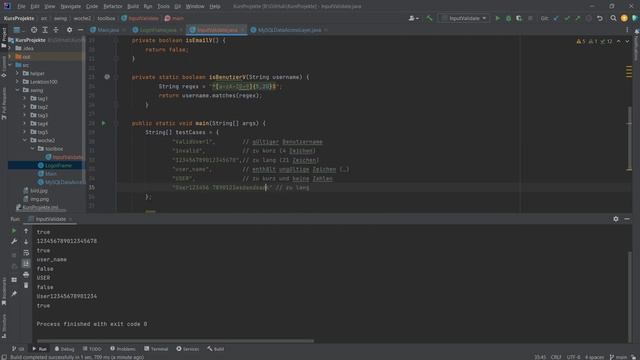Pin the Run tab with pin icon

coord(14,293)
